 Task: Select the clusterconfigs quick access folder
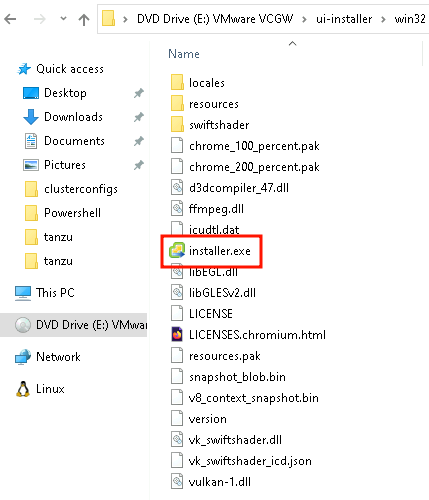pyautogui.click(x=71, y=189)
